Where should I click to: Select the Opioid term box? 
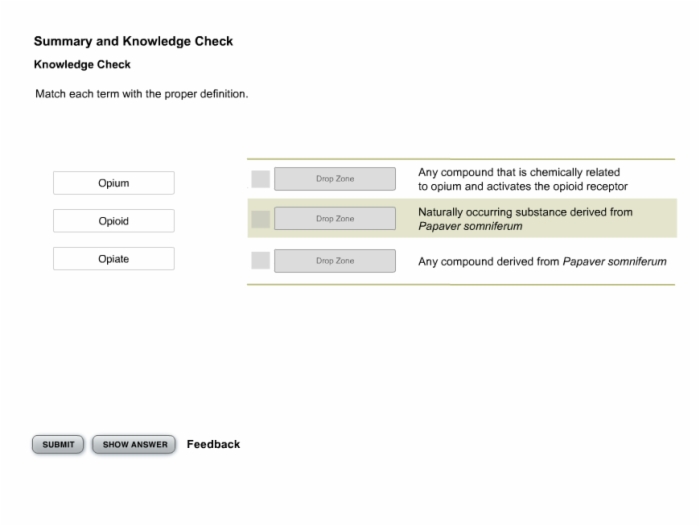click(x=113, y=221)
